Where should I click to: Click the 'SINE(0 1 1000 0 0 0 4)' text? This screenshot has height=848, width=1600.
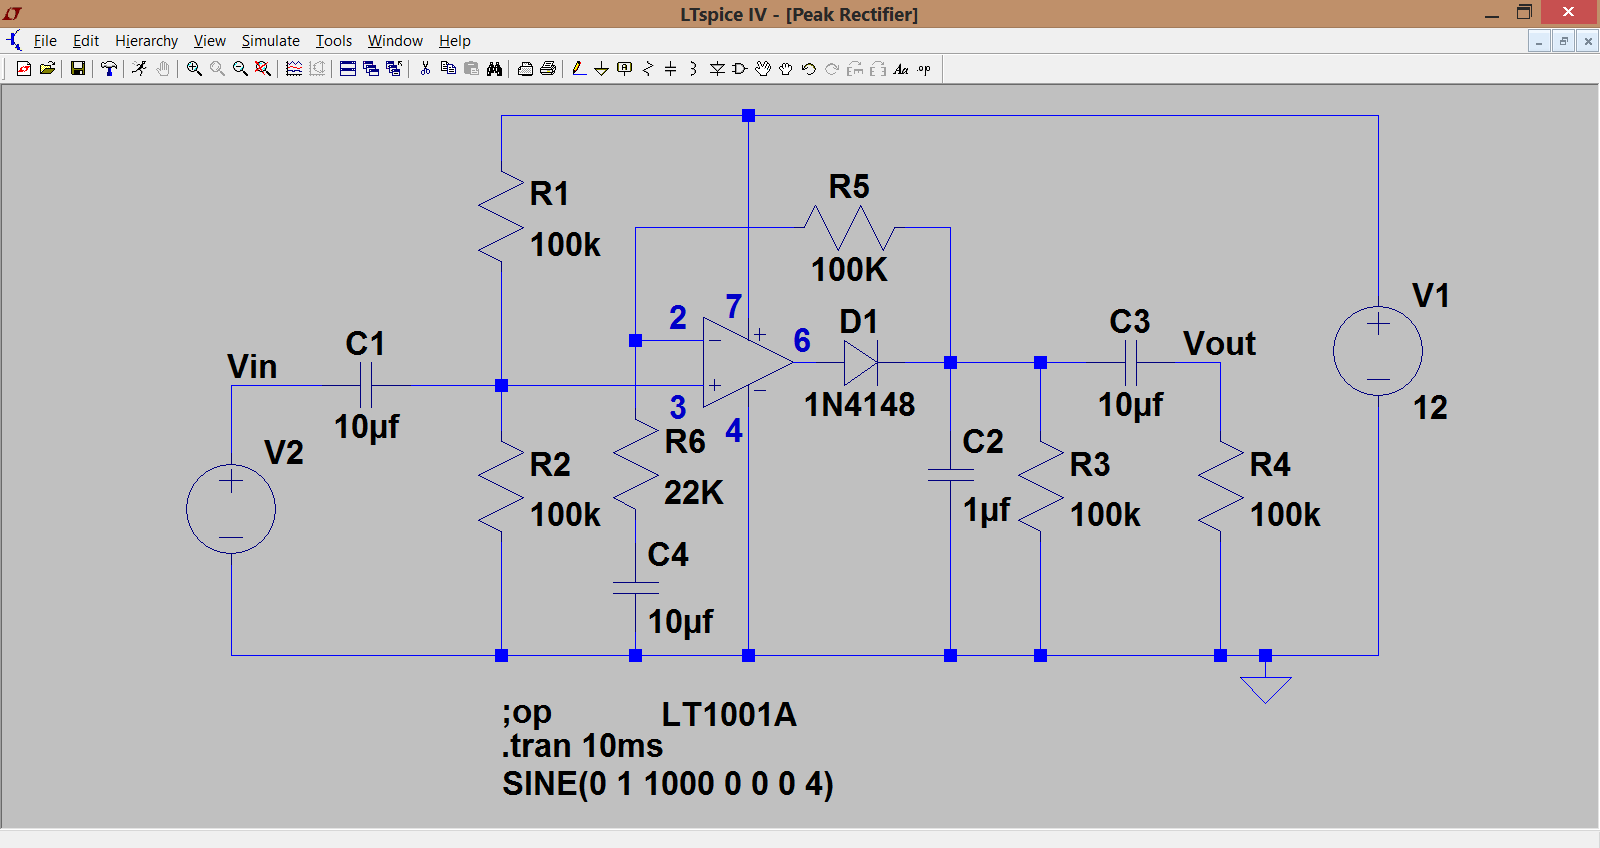(x=667, y=784)
